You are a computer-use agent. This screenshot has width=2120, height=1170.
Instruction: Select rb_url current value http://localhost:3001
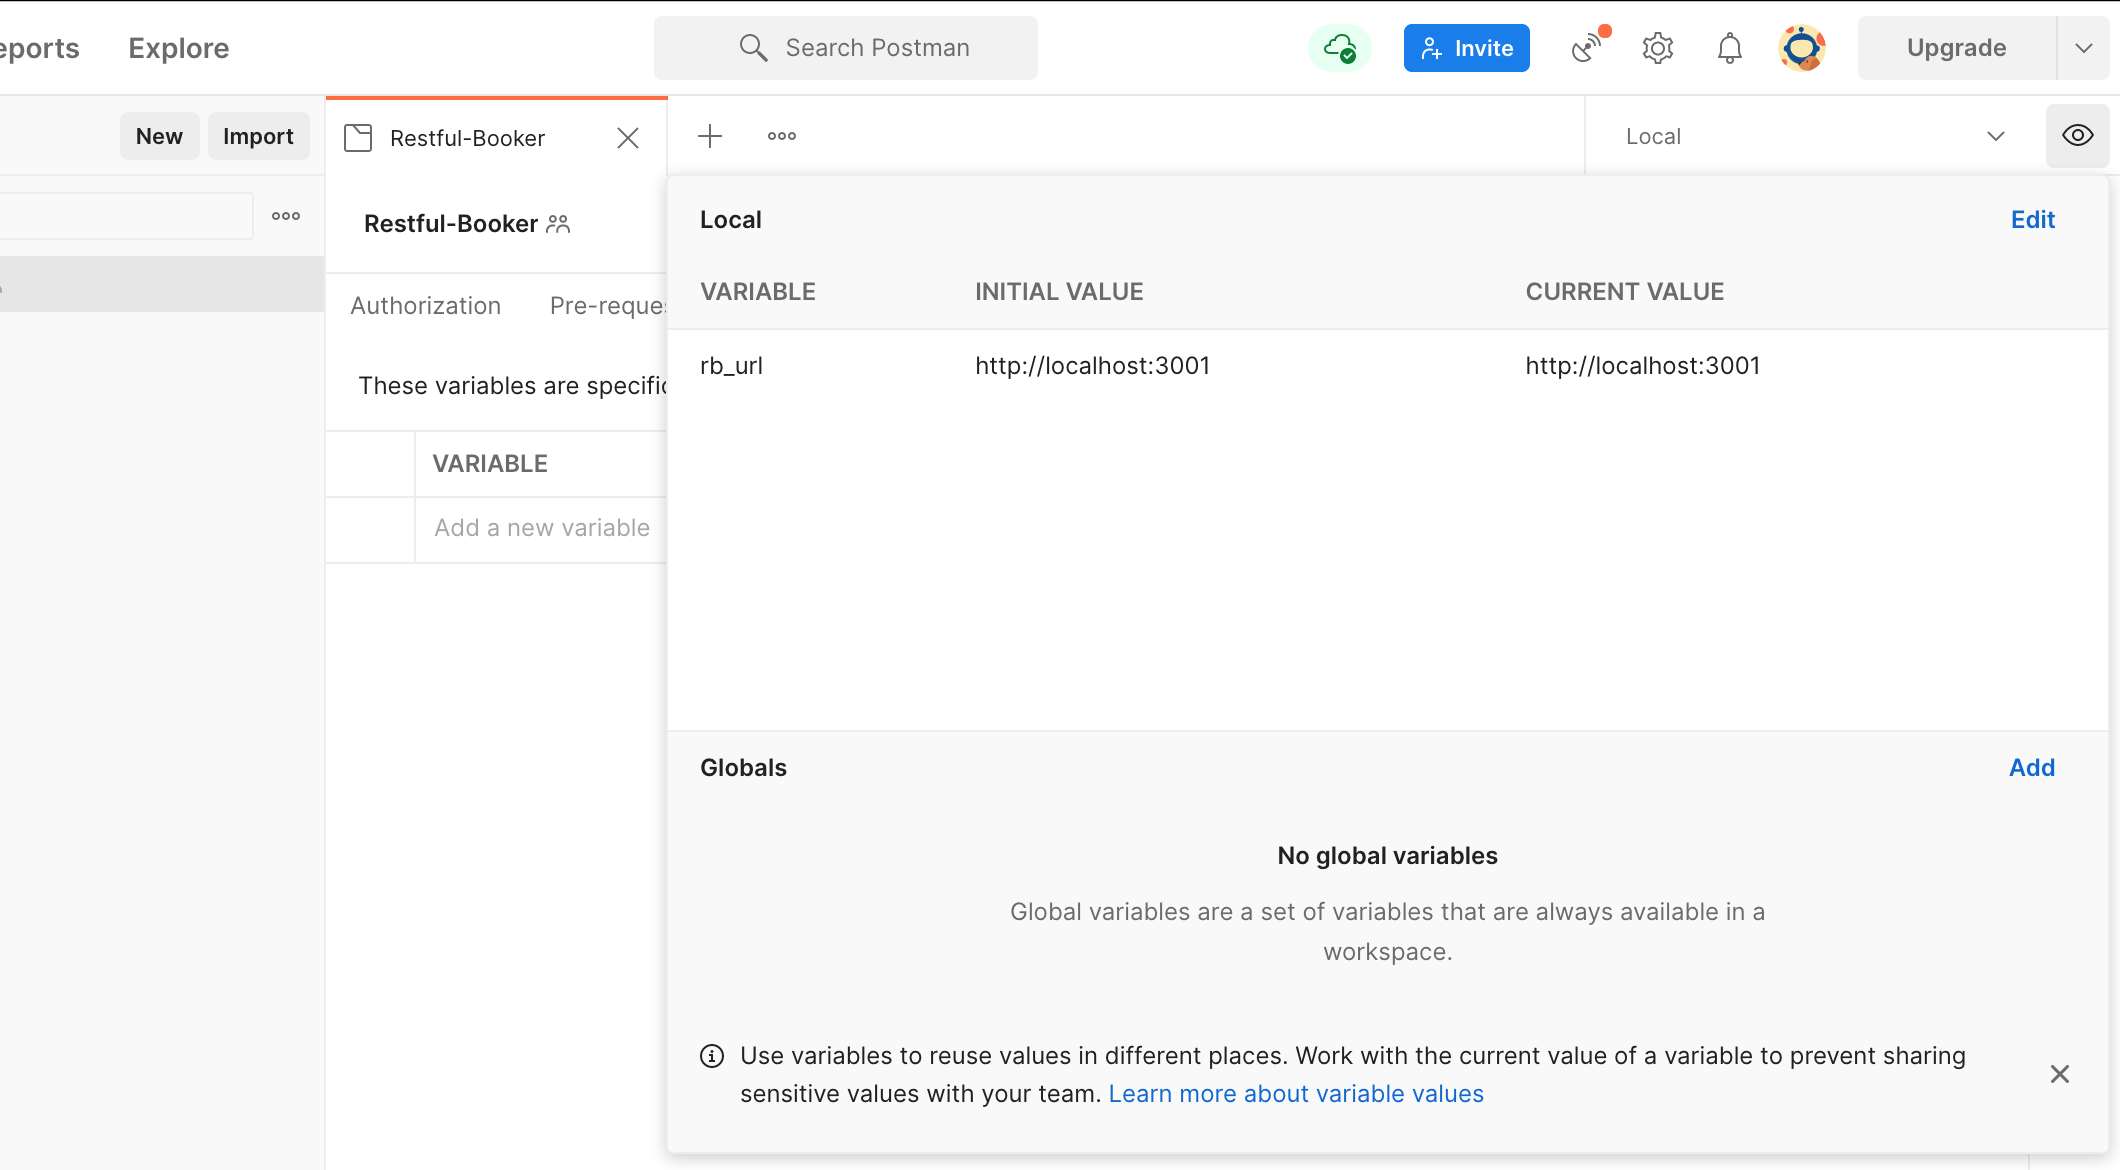pos(1643,366)
